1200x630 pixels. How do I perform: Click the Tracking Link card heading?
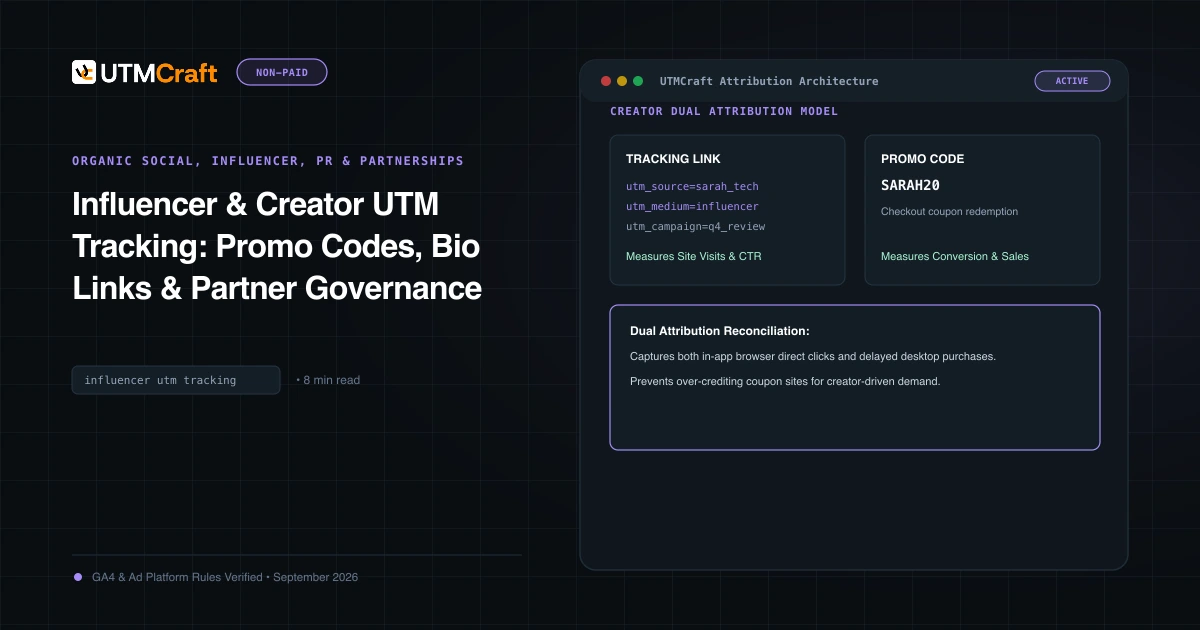pyautogui.click(x=673, y=159)
